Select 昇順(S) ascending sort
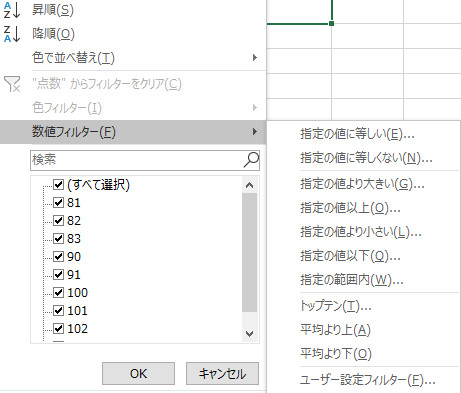This screenshot has width=461, height=393. [53, 10]
